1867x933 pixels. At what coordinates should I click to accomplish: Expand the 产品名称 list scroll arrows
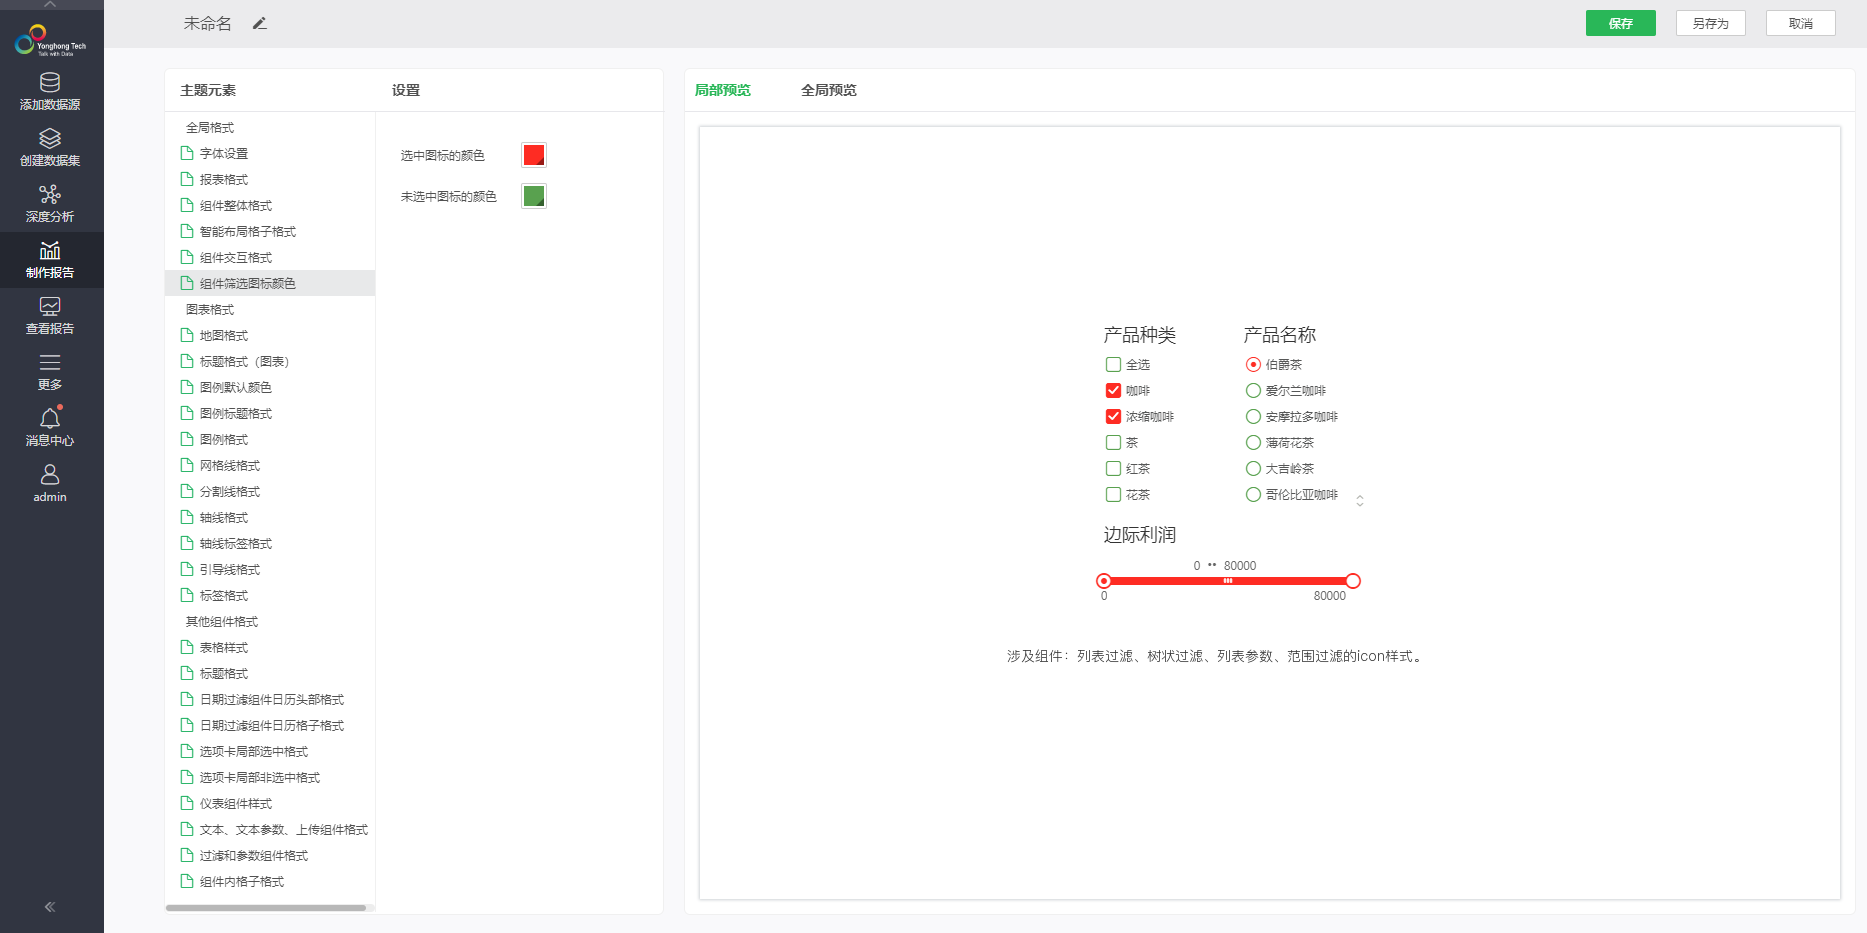1360,500
